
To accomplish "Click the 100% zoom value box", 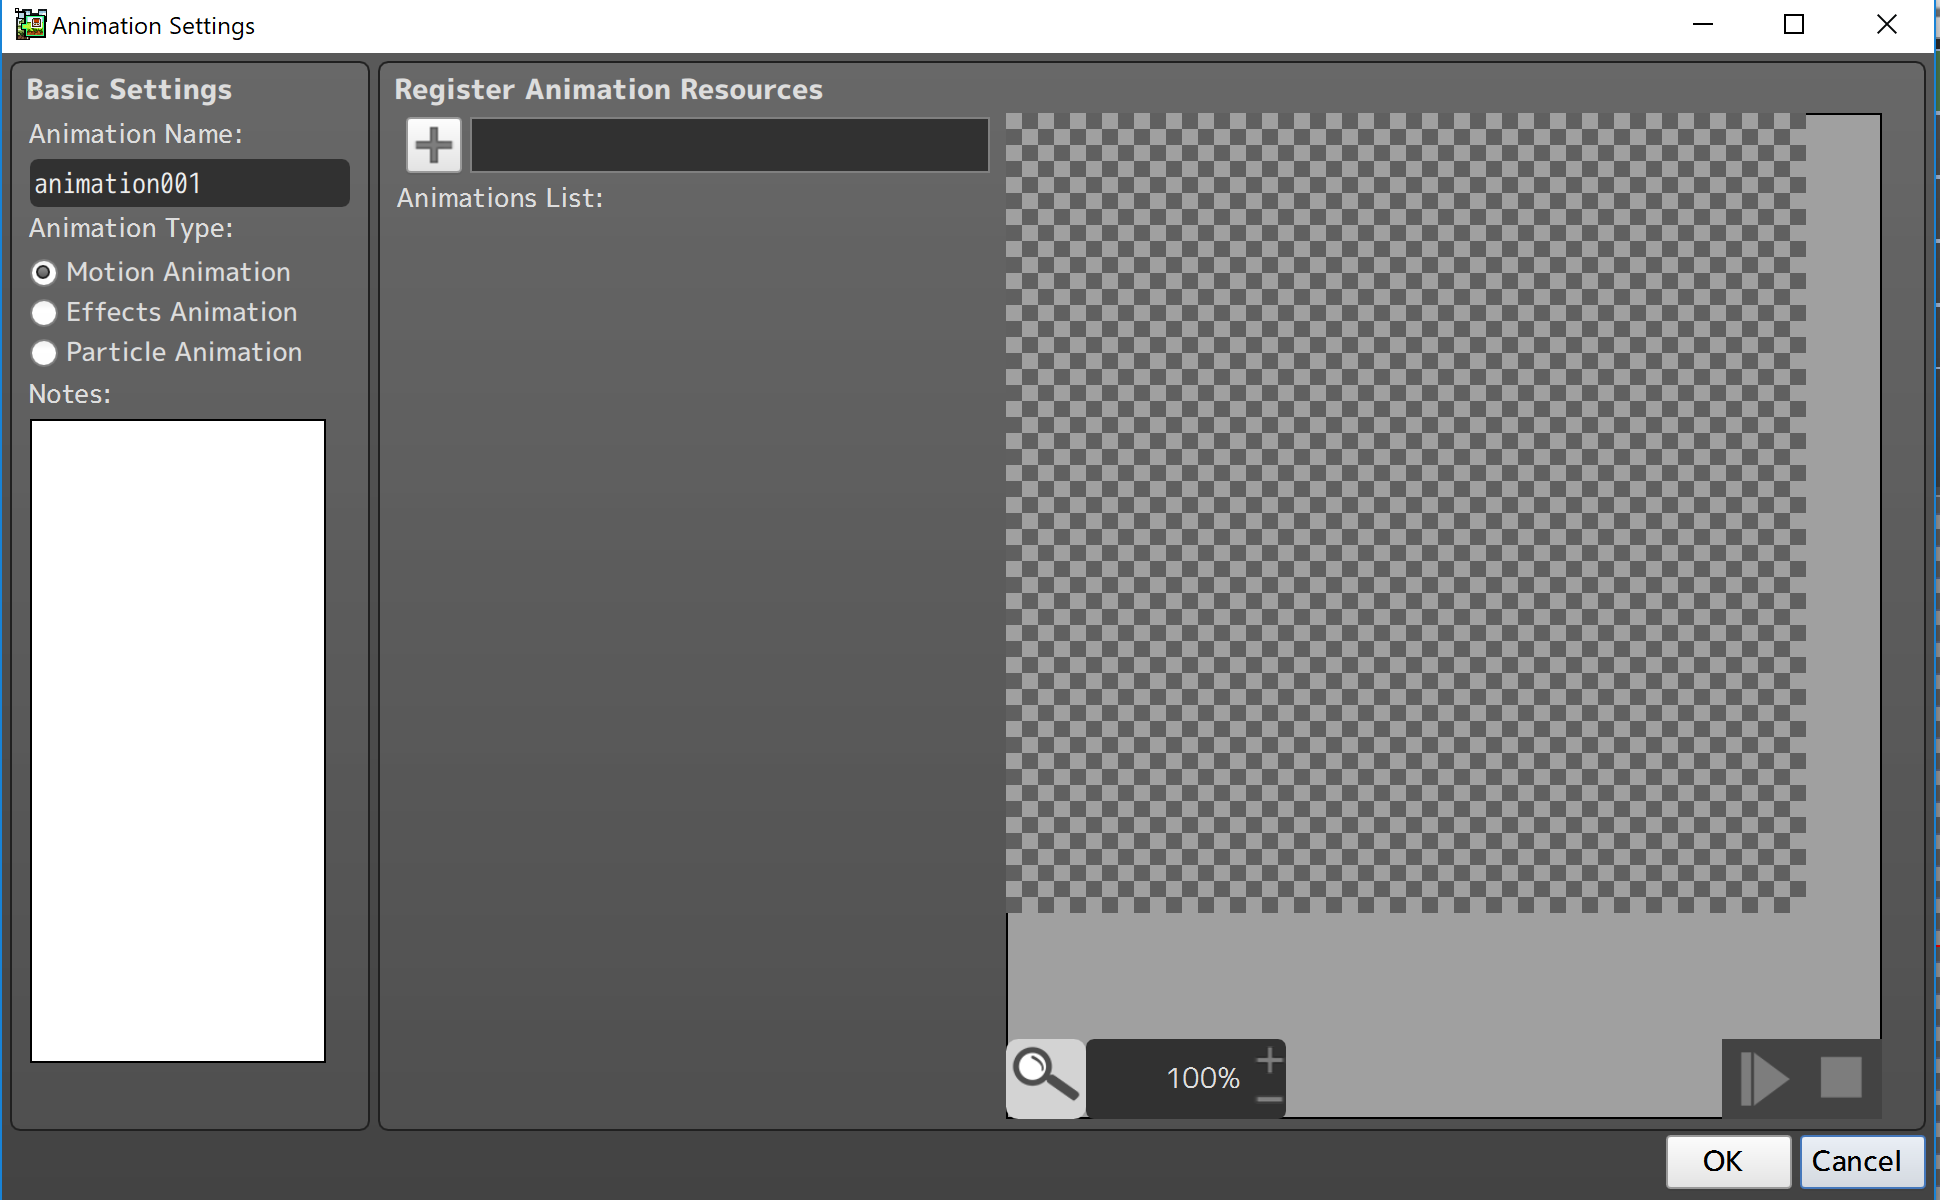I will [x=1170, y=1079].
